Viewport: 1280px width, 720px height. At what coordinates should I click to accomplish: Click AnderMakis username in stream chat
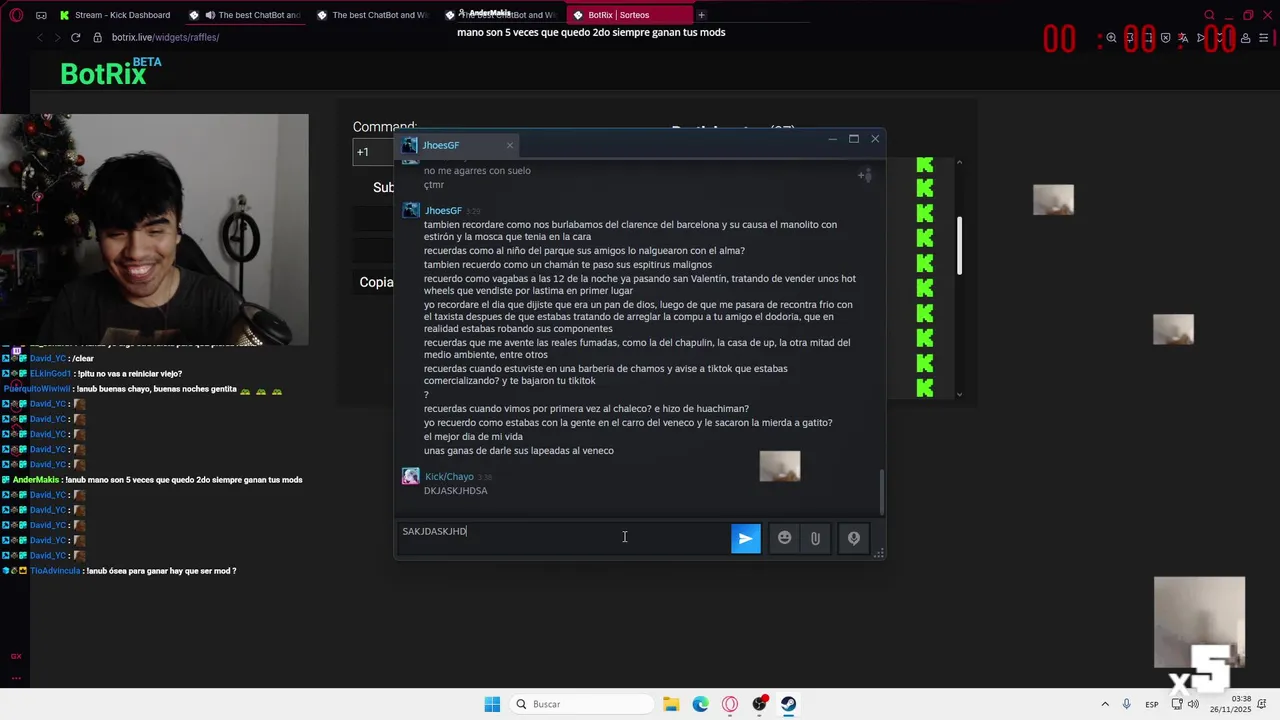coord(37,480)
